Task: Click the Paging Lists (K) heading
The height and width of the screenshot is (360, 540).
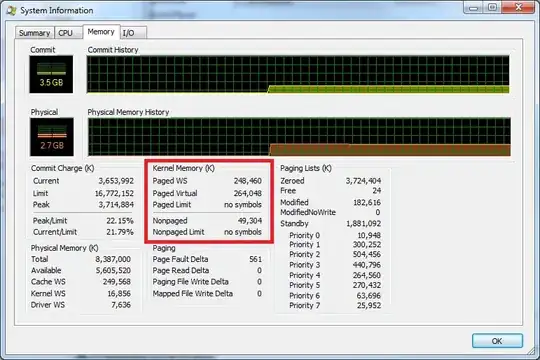Action: (x=306, y=168)
